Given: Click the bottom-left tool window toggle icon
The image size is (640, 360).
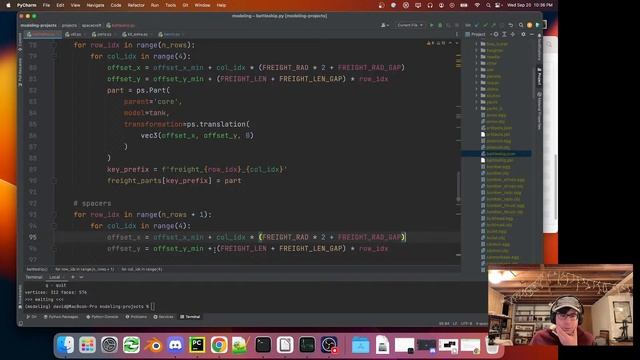Looking at the screenshot, I should coord(21,324).
